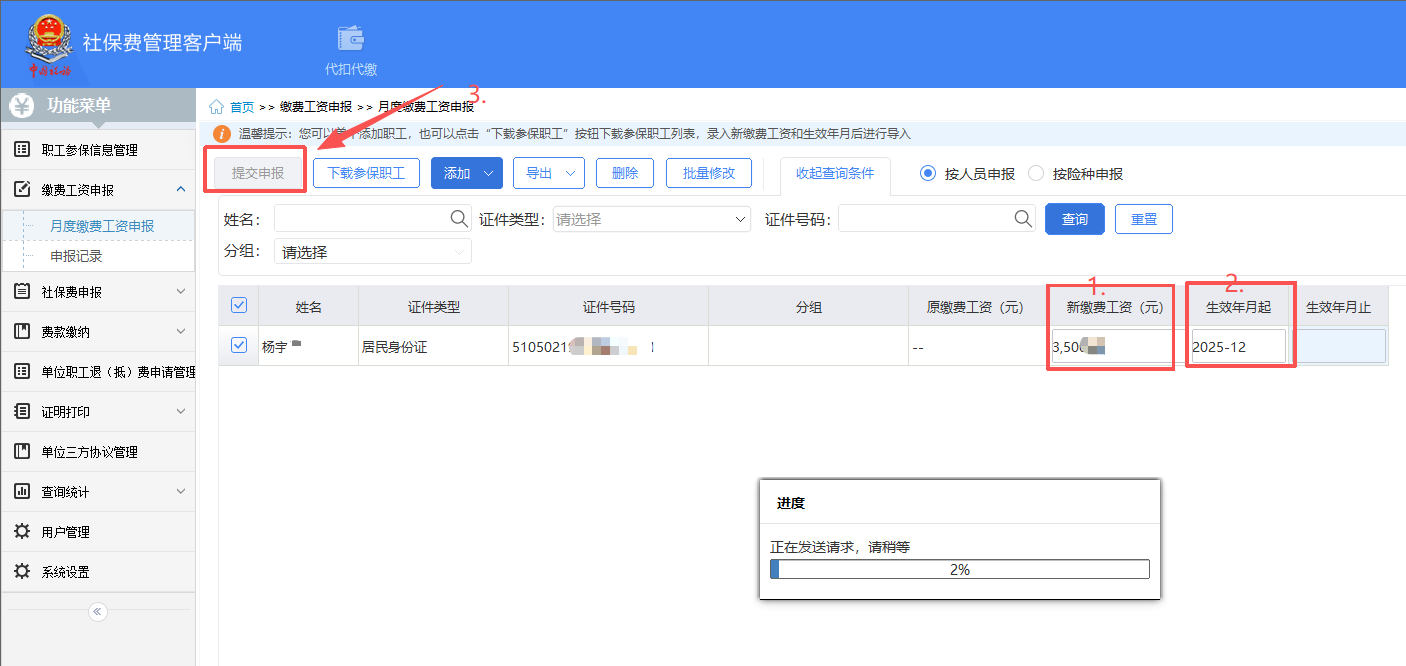Uncheck the row checkbox for 杨宇
Viewport: 1406px width, 666px height.
(x=239, y=345)
